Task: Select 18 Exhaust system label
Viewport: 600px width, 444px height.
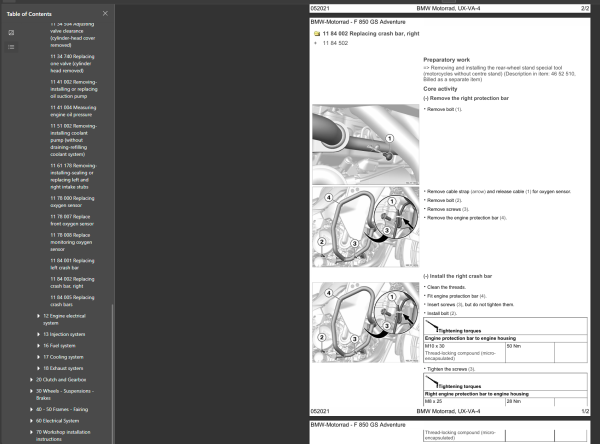Action: pos(63,368)
